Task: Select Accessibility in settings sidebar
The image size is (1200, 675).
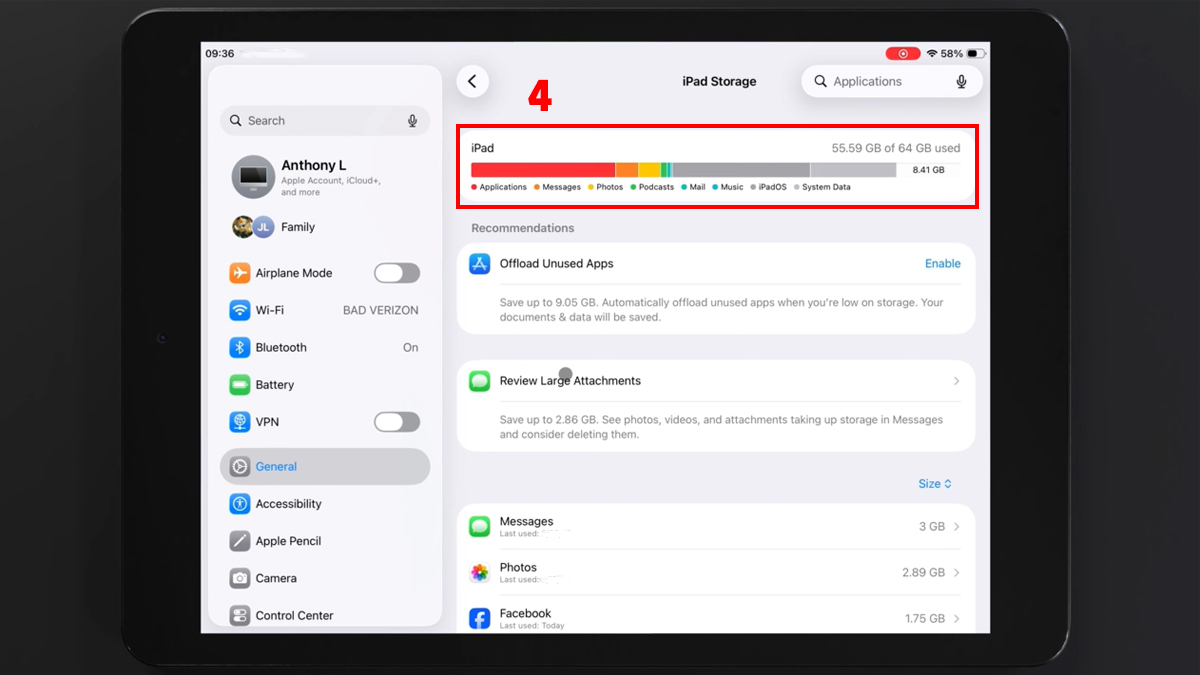Action: pyautogui.click(x=325, y=504)
